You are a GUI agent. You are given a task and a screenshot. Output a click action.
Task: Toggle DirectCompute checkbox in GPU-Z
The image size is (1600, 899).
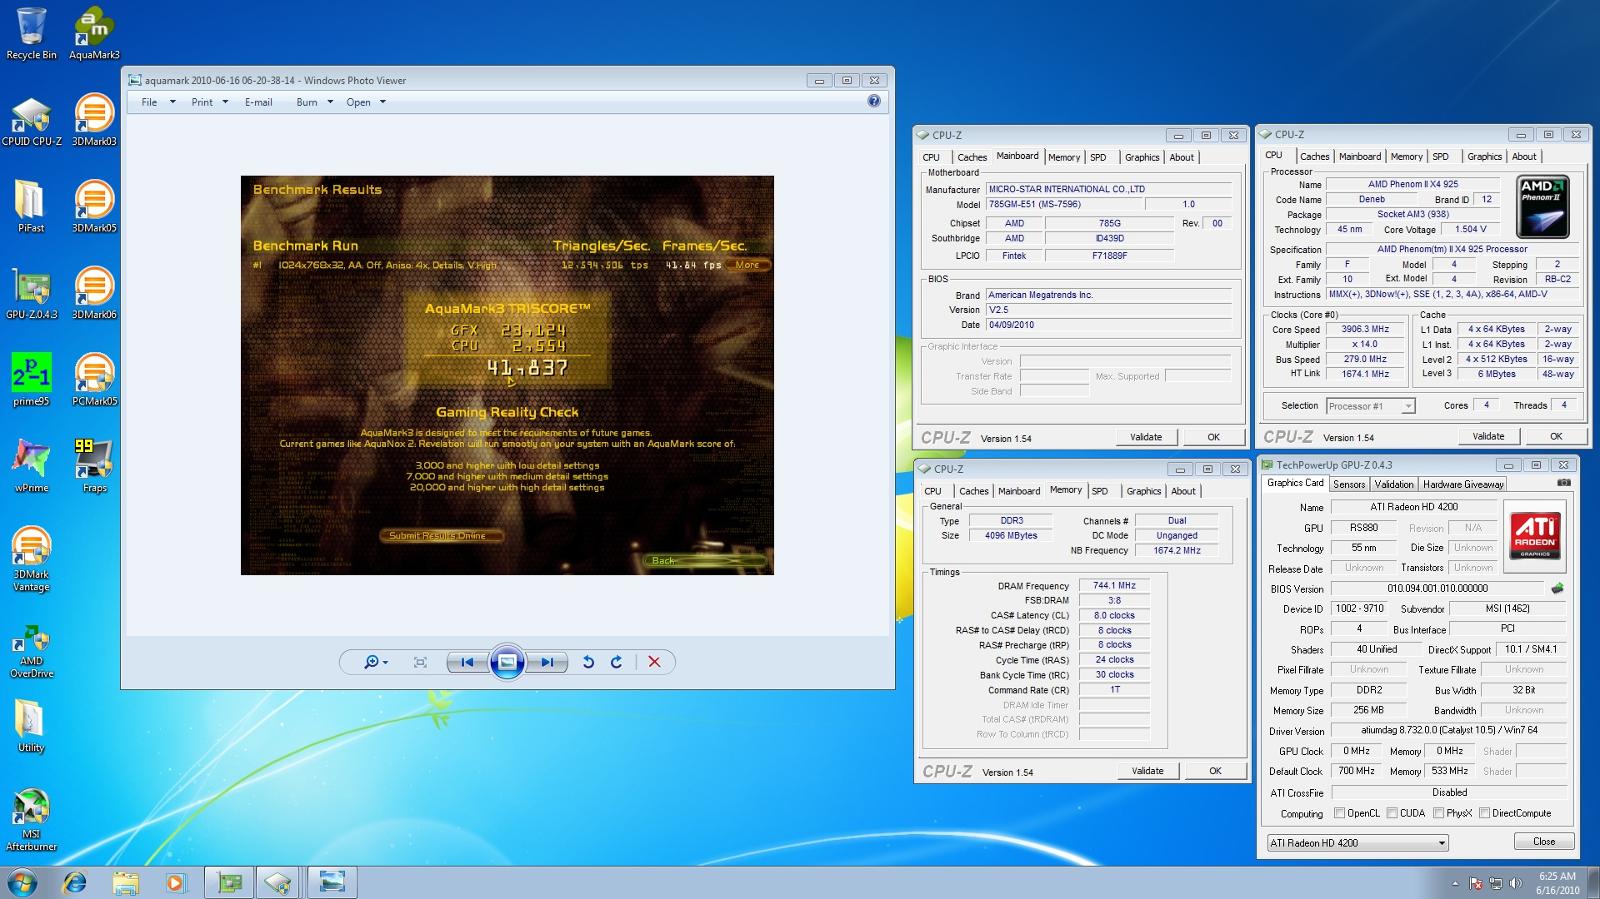pyautogui.click(x=1484, y=813)
